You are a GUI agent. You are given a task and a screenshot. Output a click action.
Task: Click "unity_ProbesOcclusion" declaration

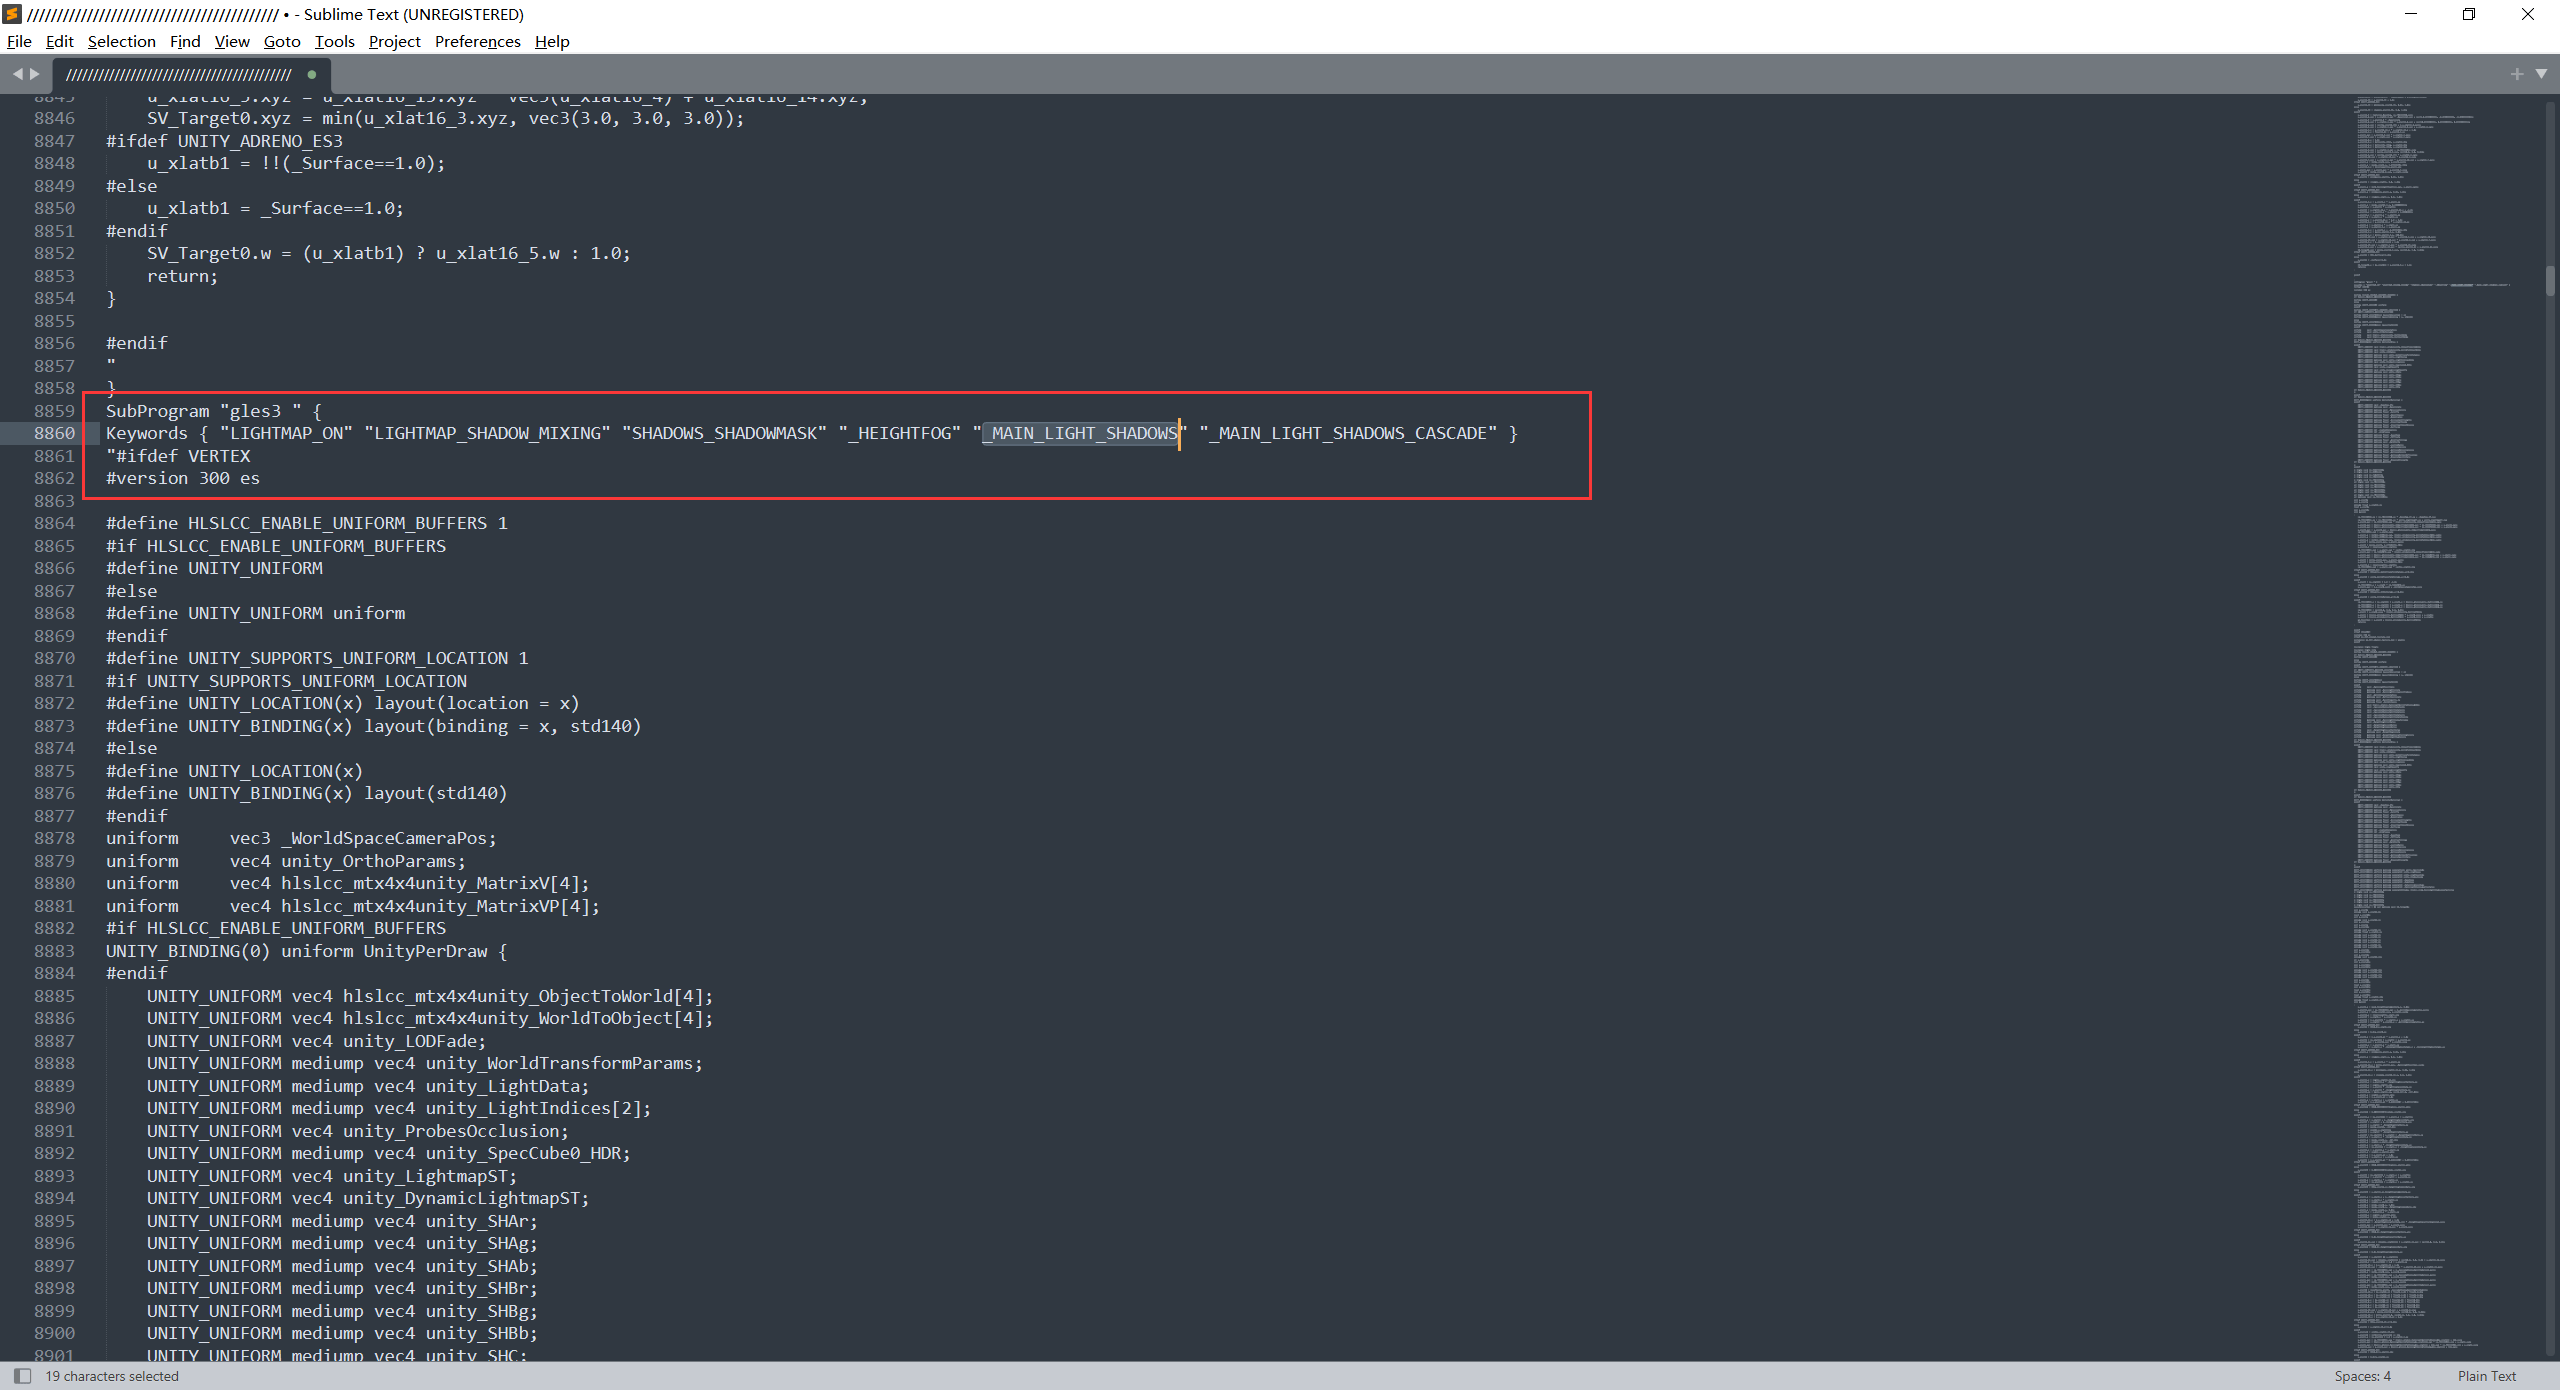pos(358,1131)
